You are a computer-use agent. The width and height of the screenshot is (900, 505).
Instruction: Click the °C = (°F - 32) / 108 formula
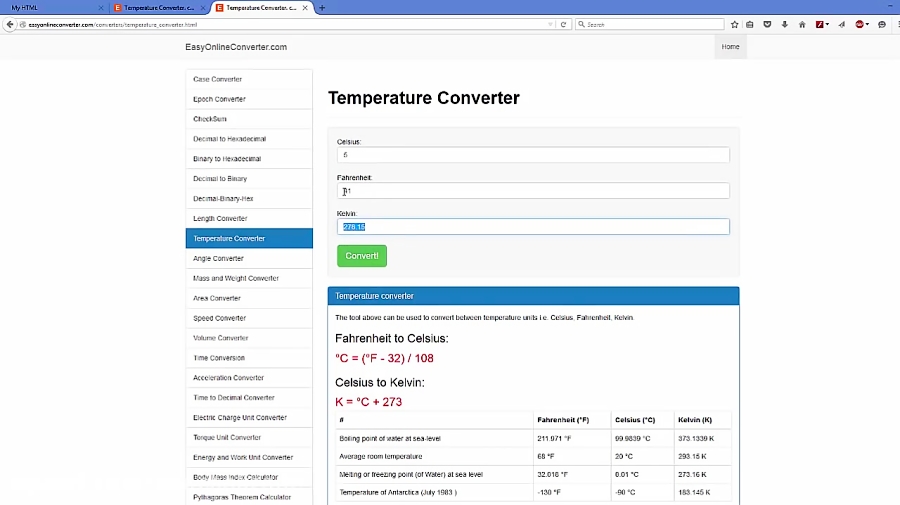[385, 358]
